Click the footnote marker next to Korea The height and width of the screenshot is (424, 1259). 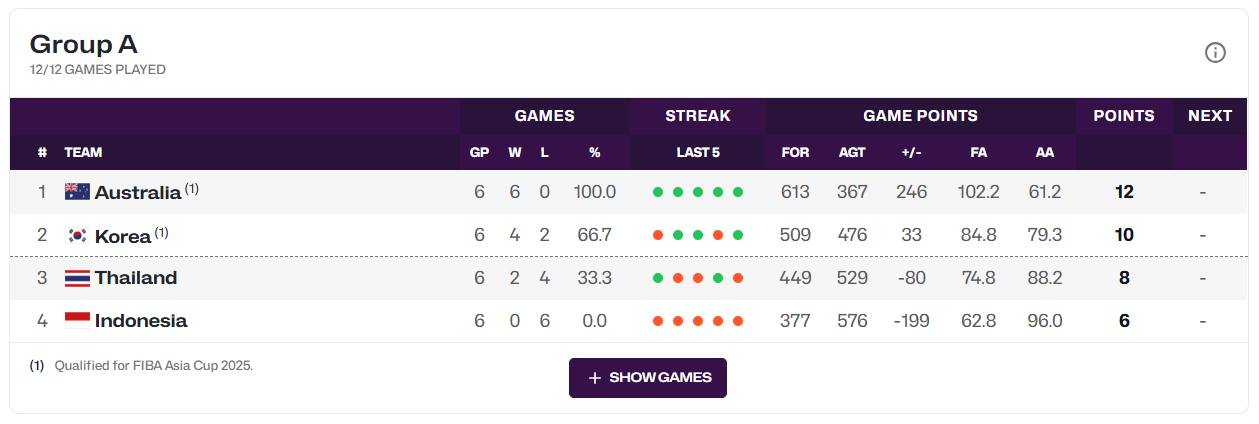click(x=161, y=232)
